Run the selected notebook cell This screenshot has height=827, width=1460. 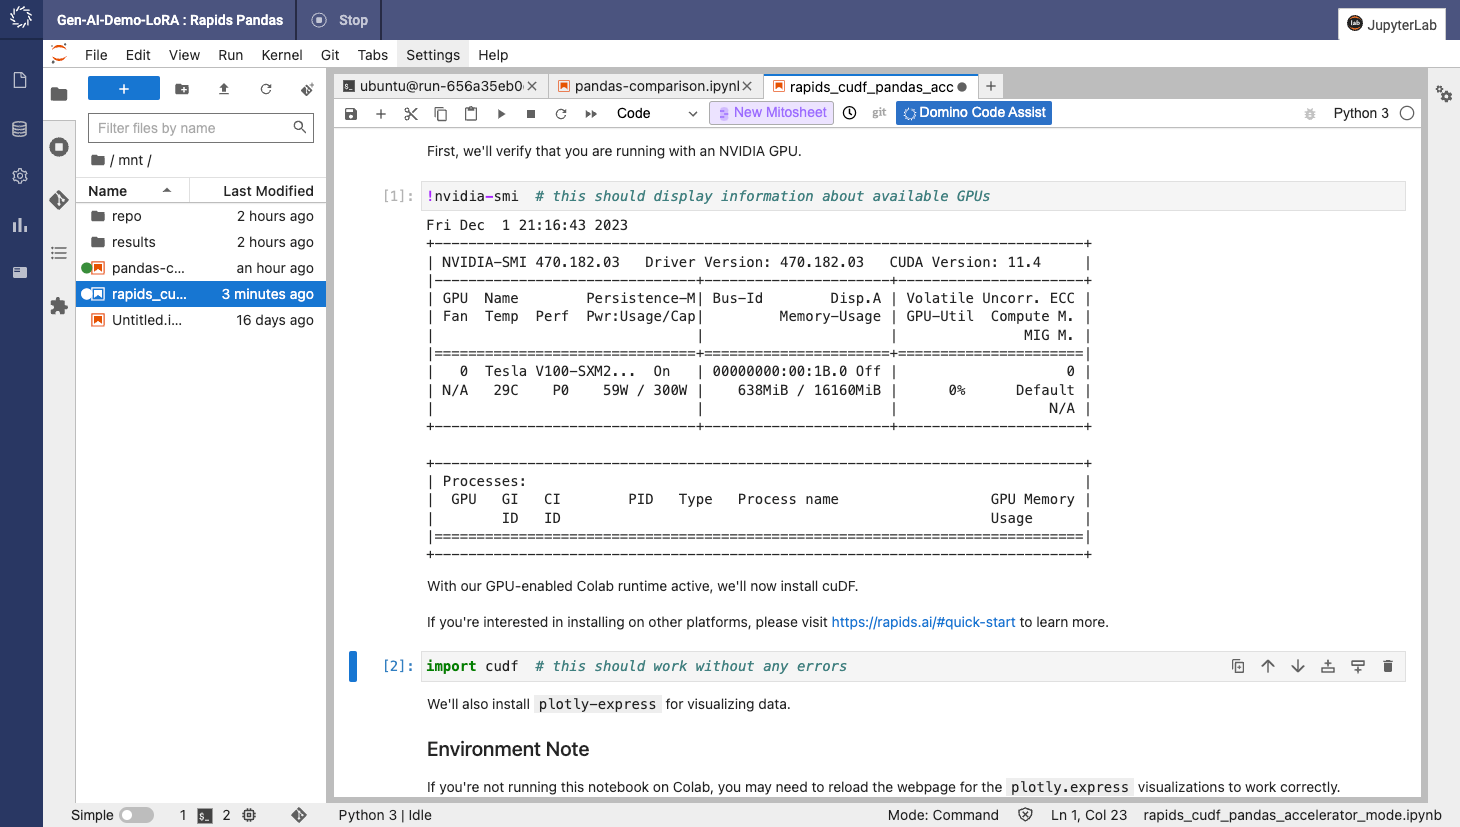point(501,113)
